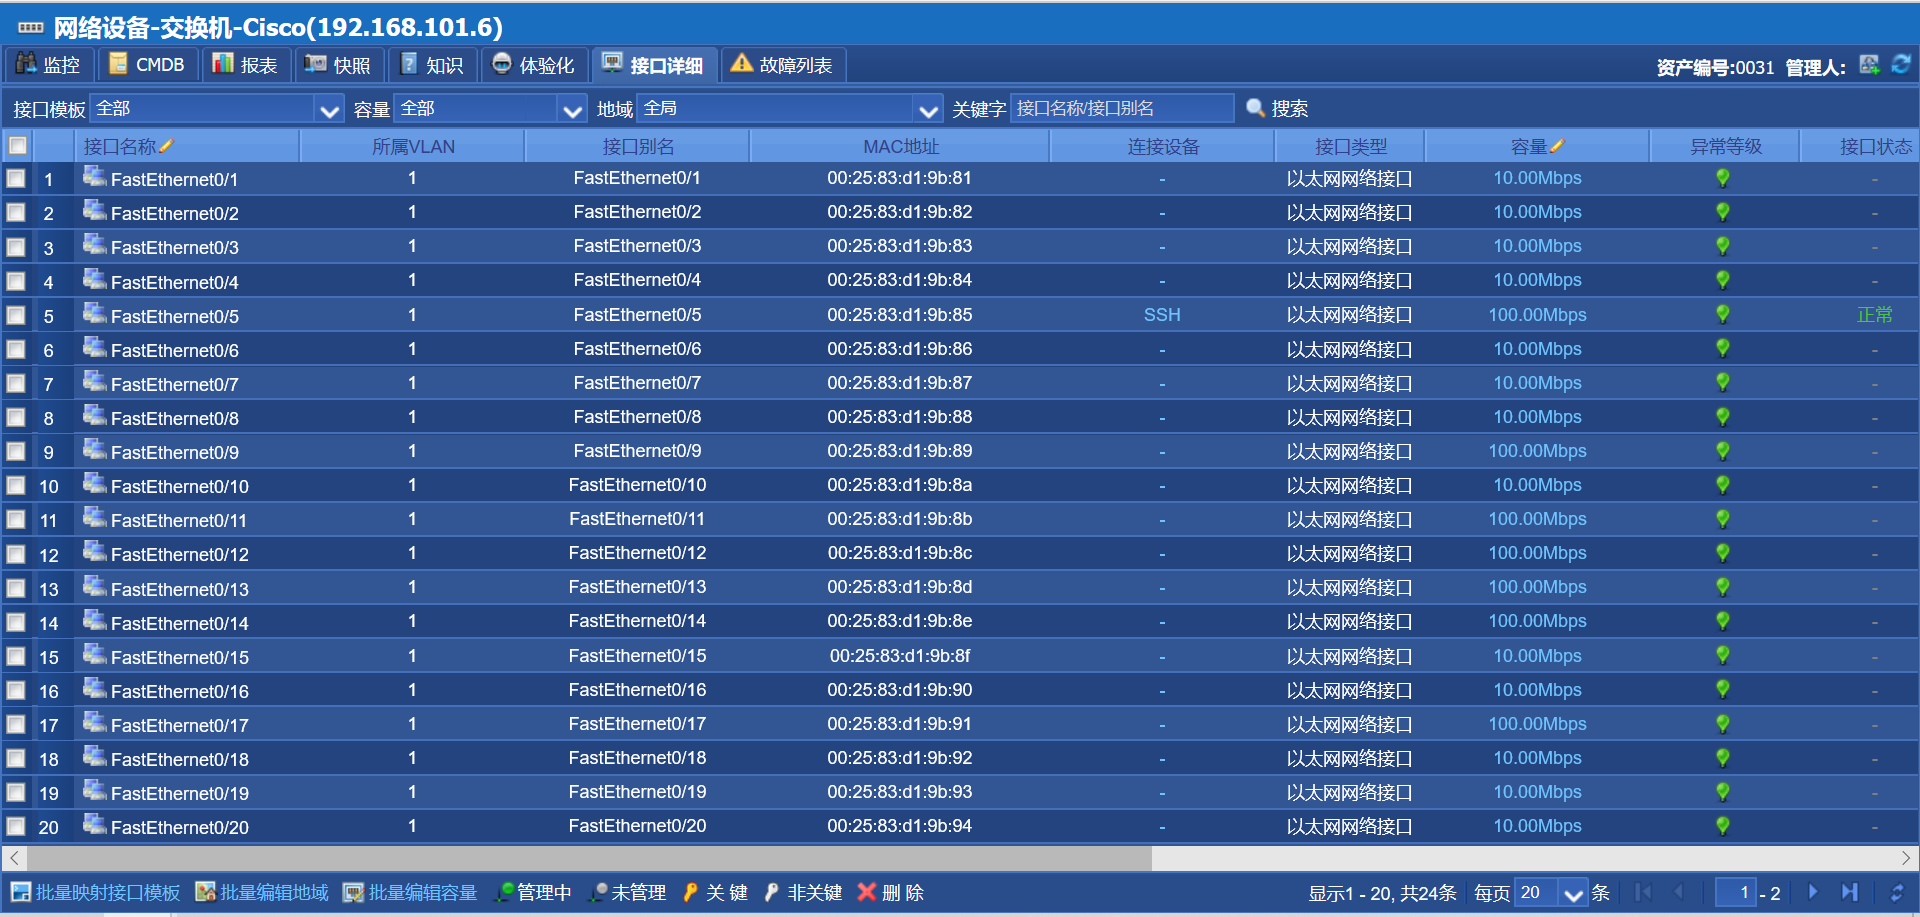Switch to the 故障列表 tab
Screen dimensions: 1920x917
point(783,65)
